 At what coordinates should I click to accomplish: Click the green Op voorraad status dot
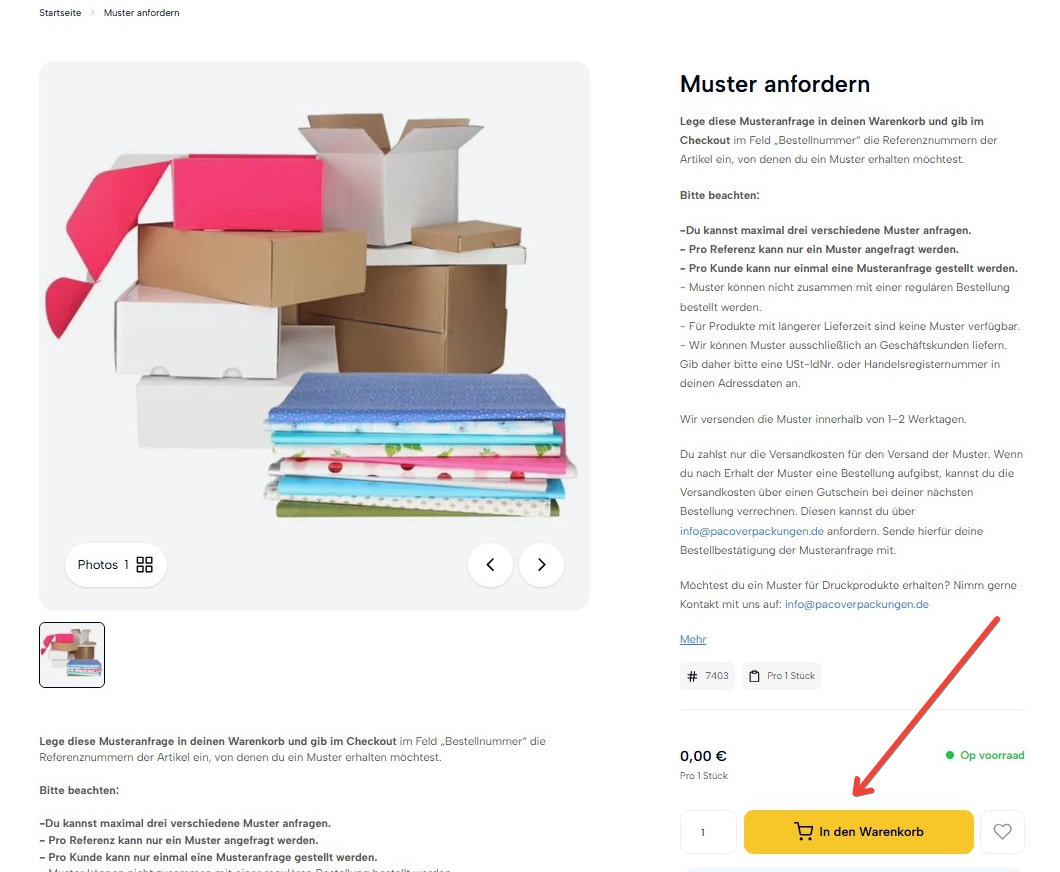(x=950, y=755)
